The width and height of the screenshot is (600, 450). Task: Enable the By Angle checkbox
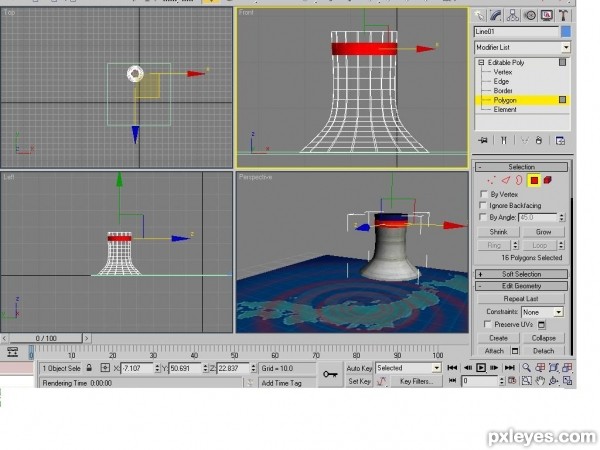[x=484, y=217]
